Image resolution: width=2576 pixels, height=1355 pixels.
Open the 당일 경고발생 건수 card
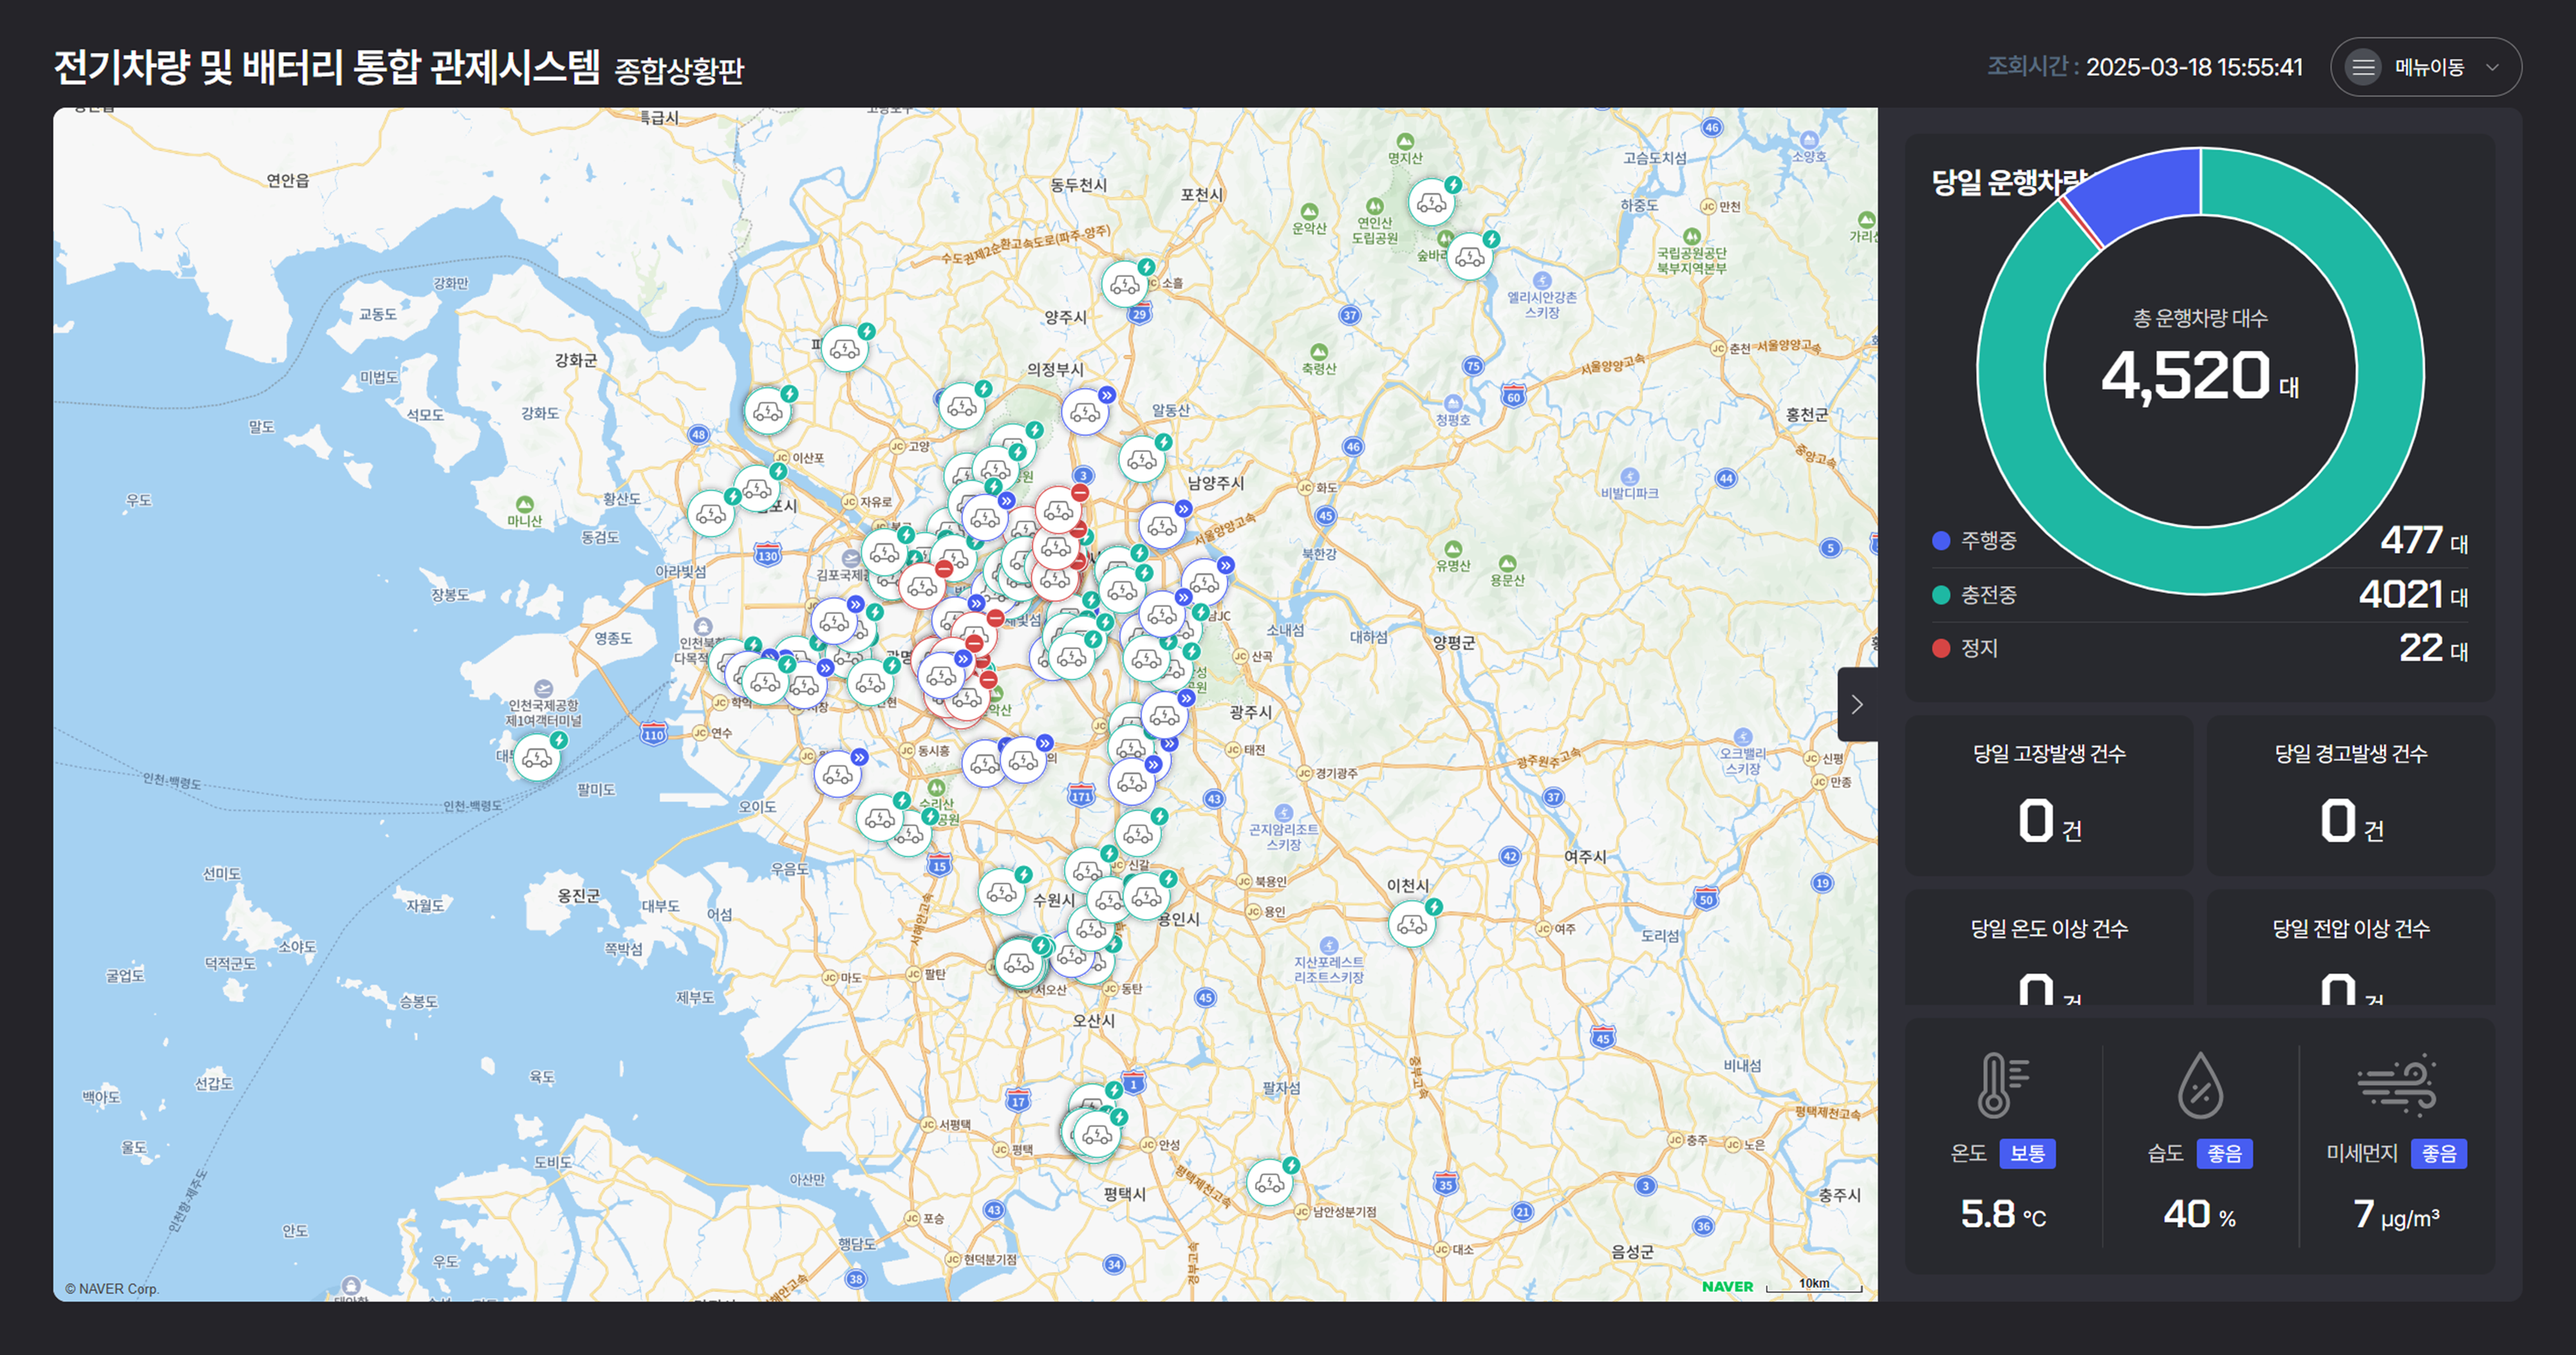[2351, 795]
